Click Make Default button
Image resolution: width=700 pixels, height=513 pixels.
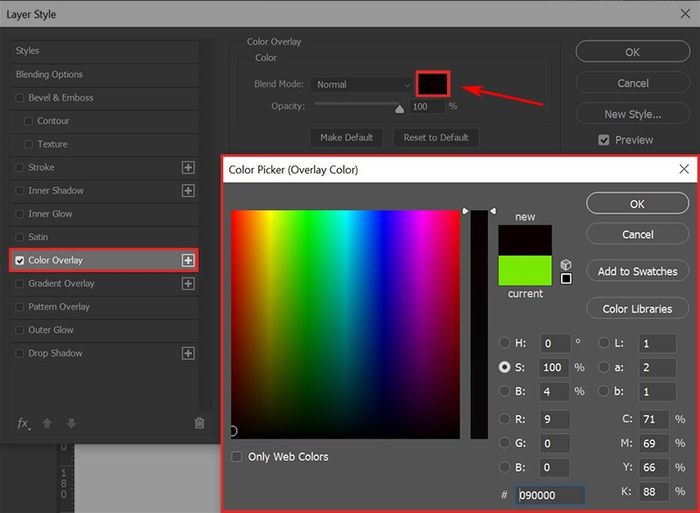click(347, 138)
